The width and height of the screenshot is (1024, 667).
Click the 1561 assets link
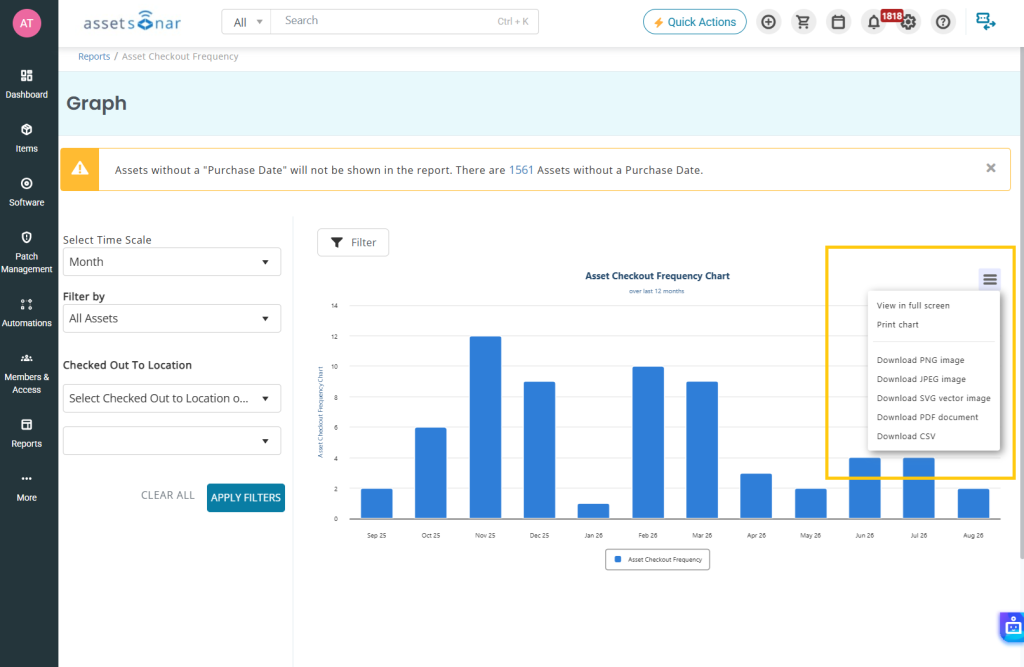point(521,170)
